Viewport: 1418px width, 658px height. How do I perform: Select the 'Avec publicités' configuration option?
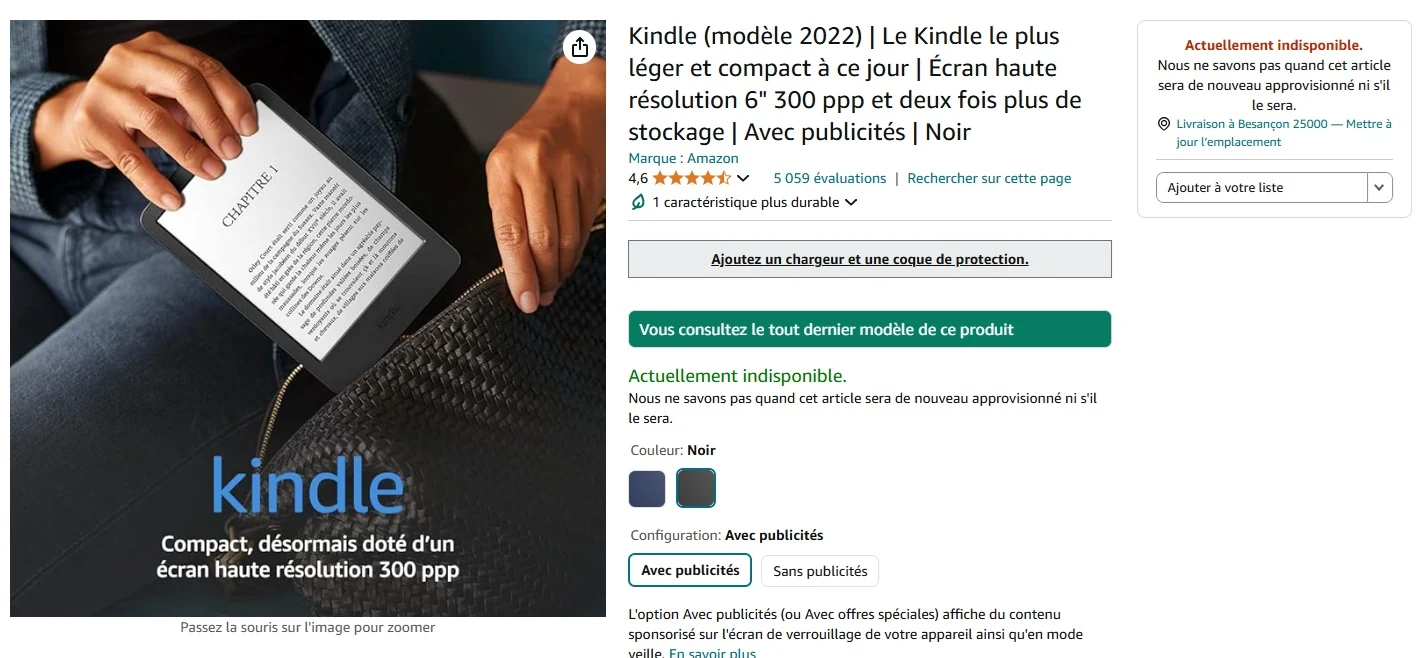690,570
